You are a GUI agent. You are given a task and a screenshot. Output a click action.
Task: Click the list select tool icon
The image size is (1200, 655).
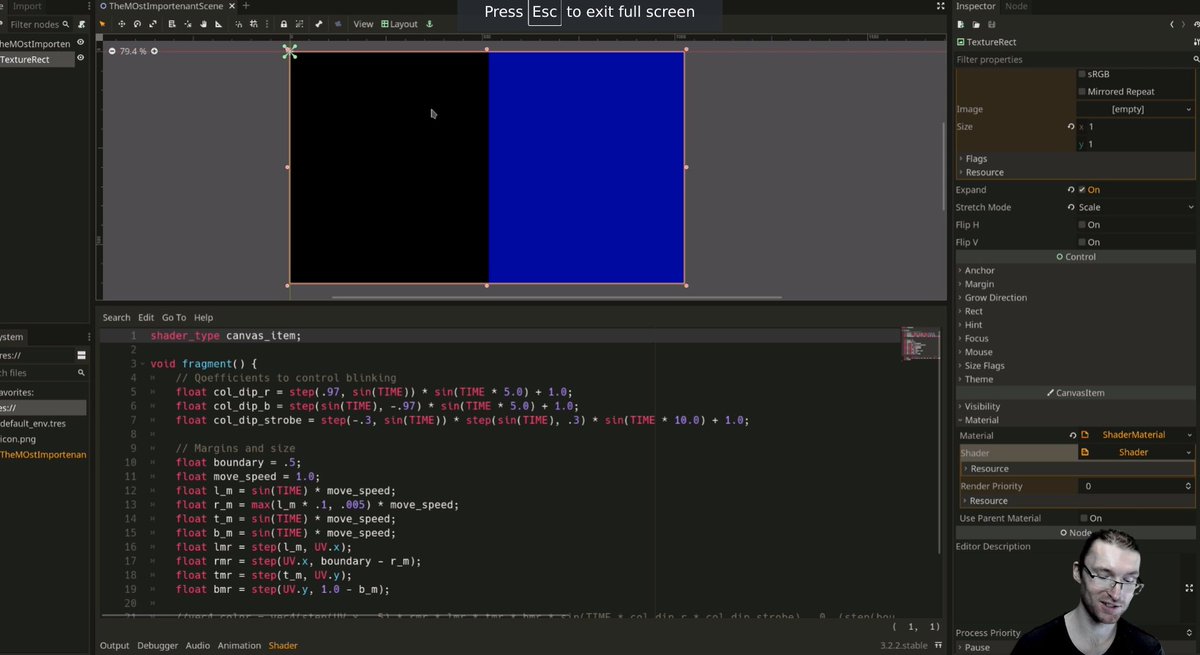pos(172,24)
